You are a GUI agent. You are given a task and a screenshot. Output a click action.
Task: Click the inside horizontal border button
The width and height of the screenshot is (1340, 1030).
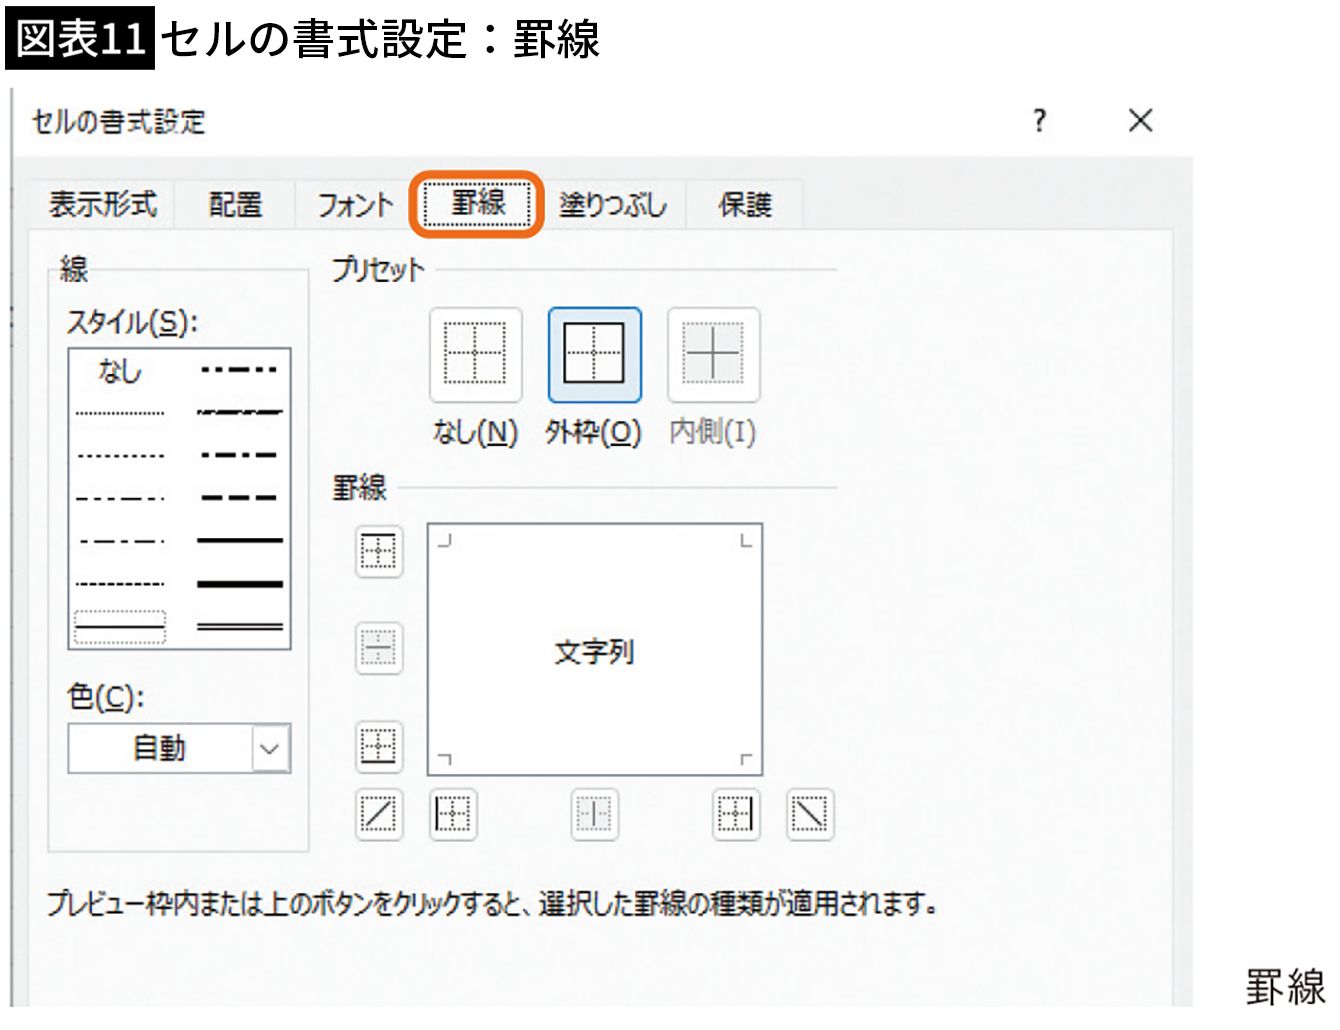pos(379,648)
